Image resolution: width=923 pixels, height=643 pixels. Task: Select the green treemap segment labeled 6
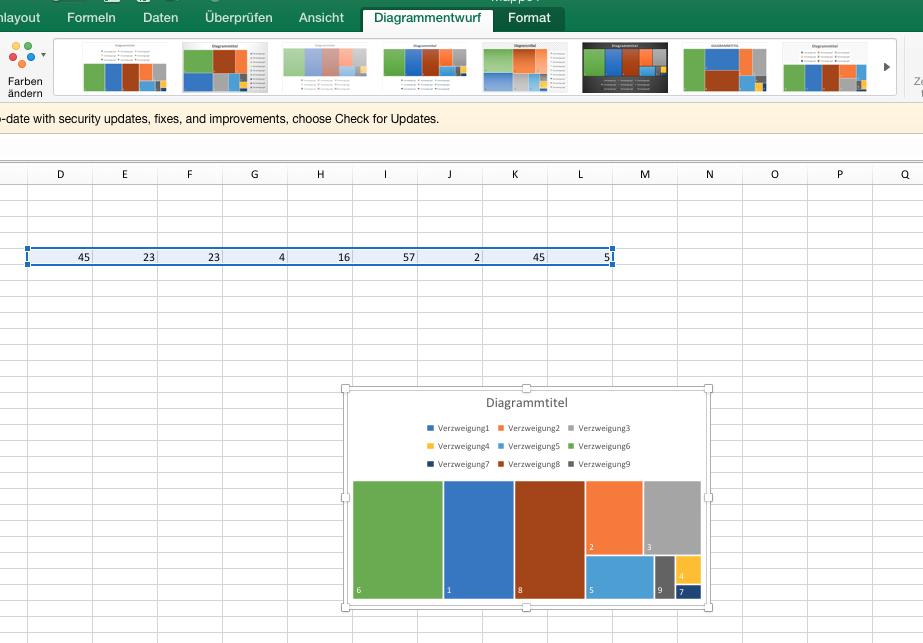point(396,540)
